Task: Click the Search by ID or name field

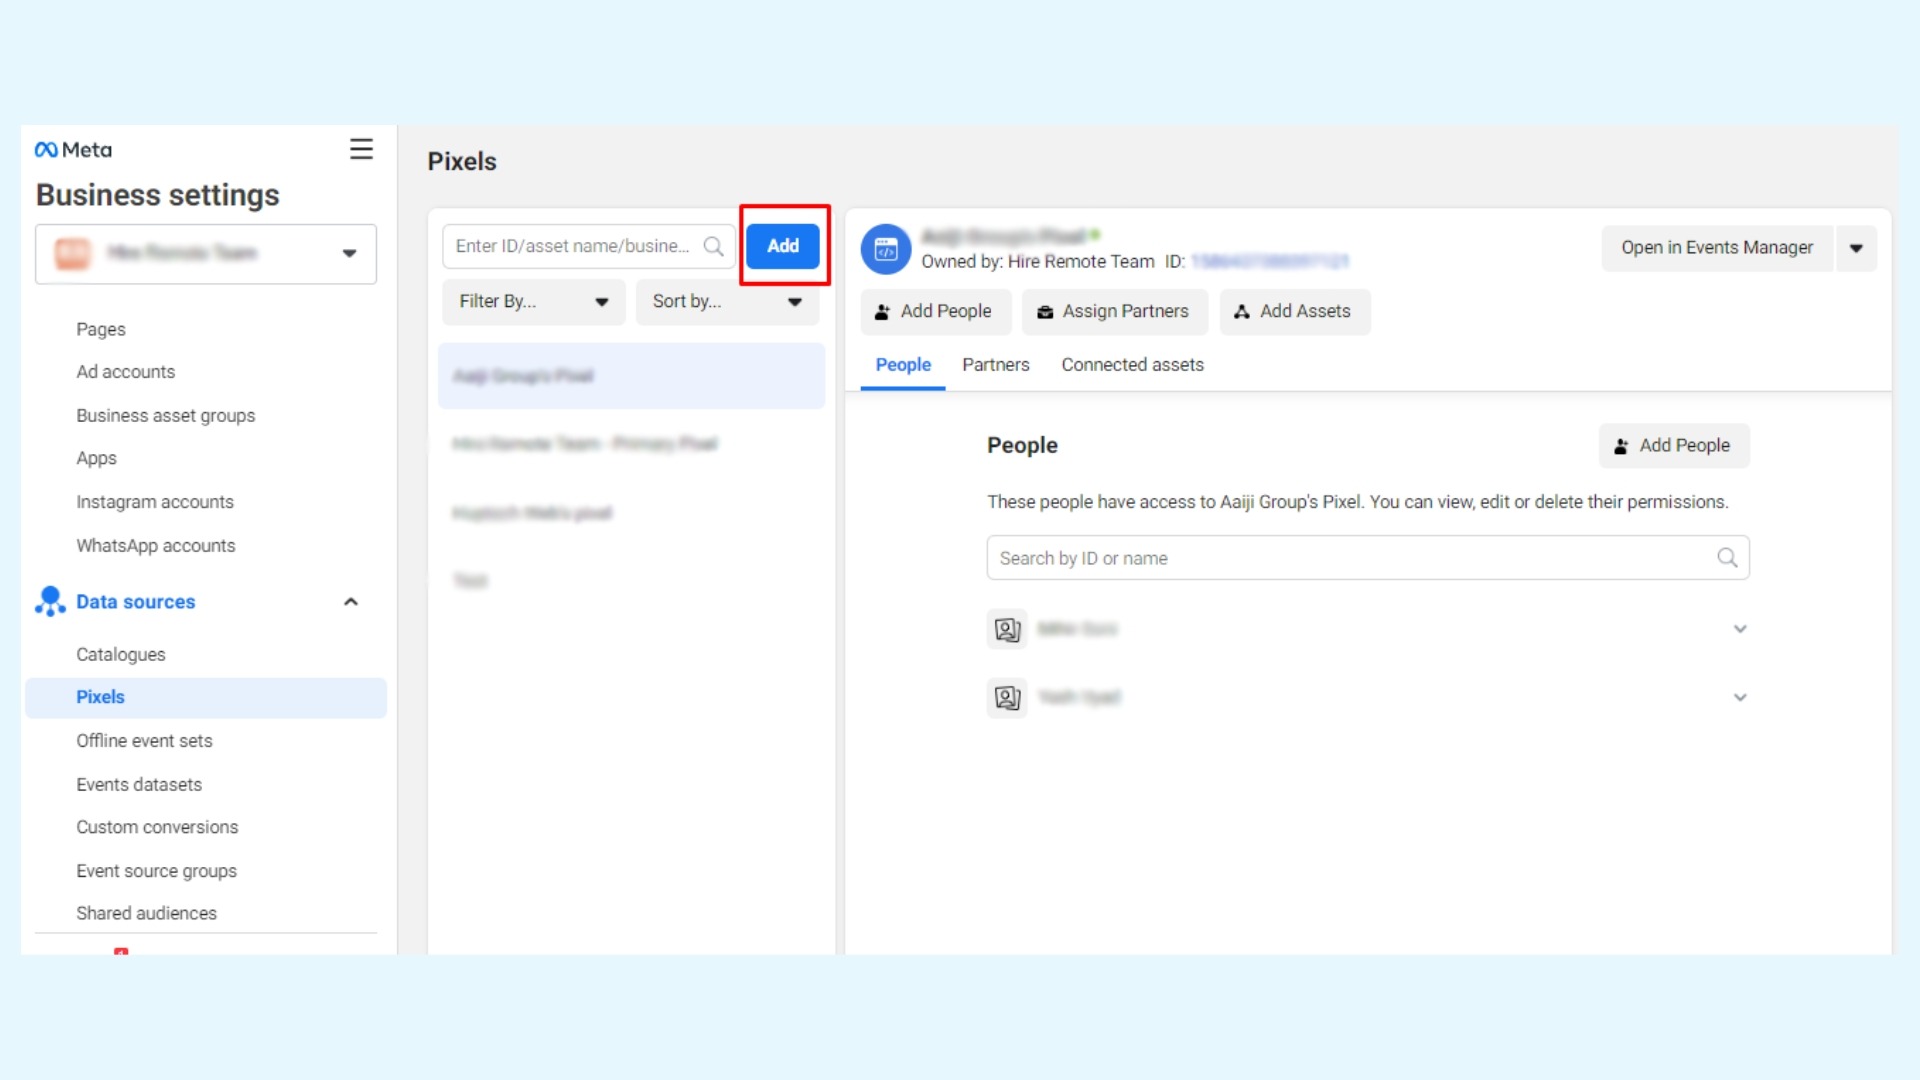Action: click(x=1369, y=558)
